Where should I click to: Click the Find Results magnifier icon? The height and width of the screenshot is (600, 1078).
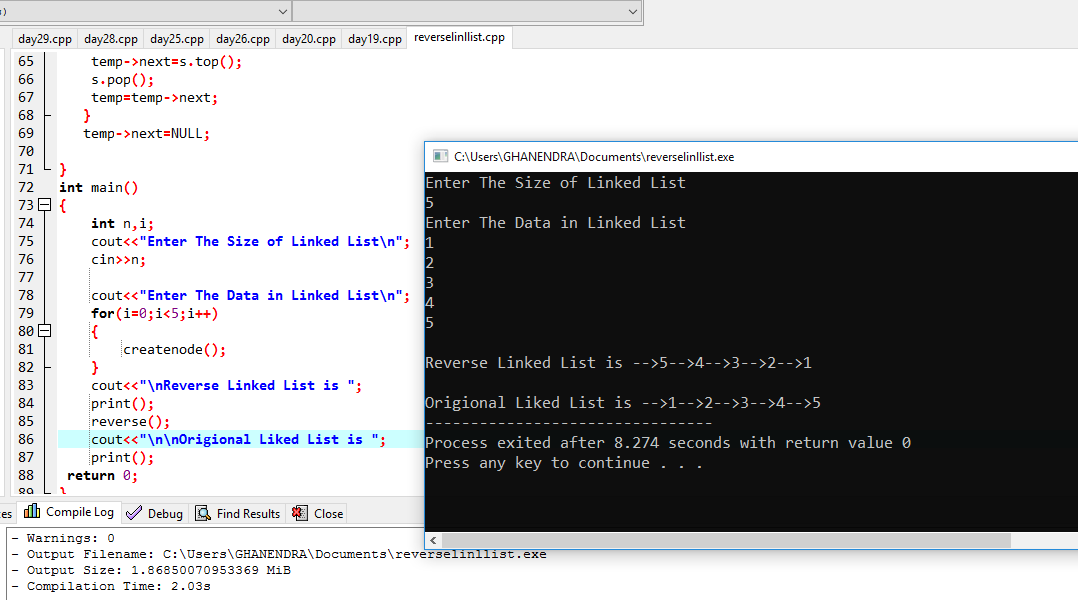coord(202,512)
